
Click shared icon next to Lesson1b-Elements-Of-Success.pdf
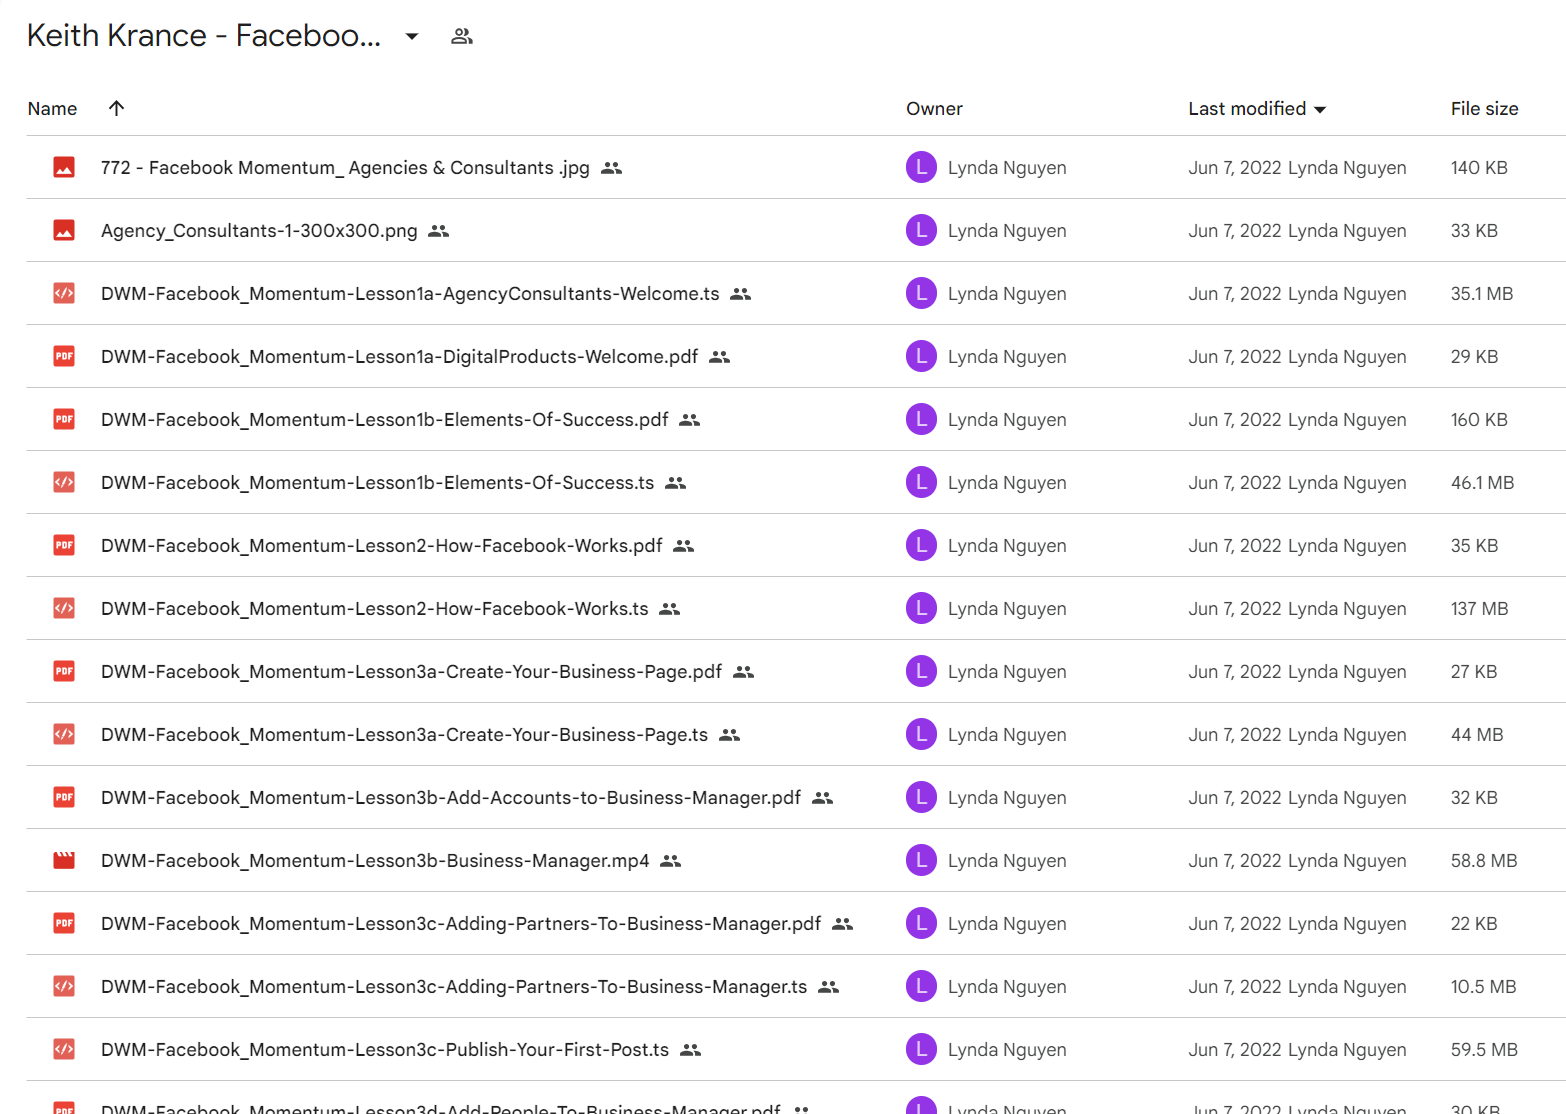pos(690,420)
